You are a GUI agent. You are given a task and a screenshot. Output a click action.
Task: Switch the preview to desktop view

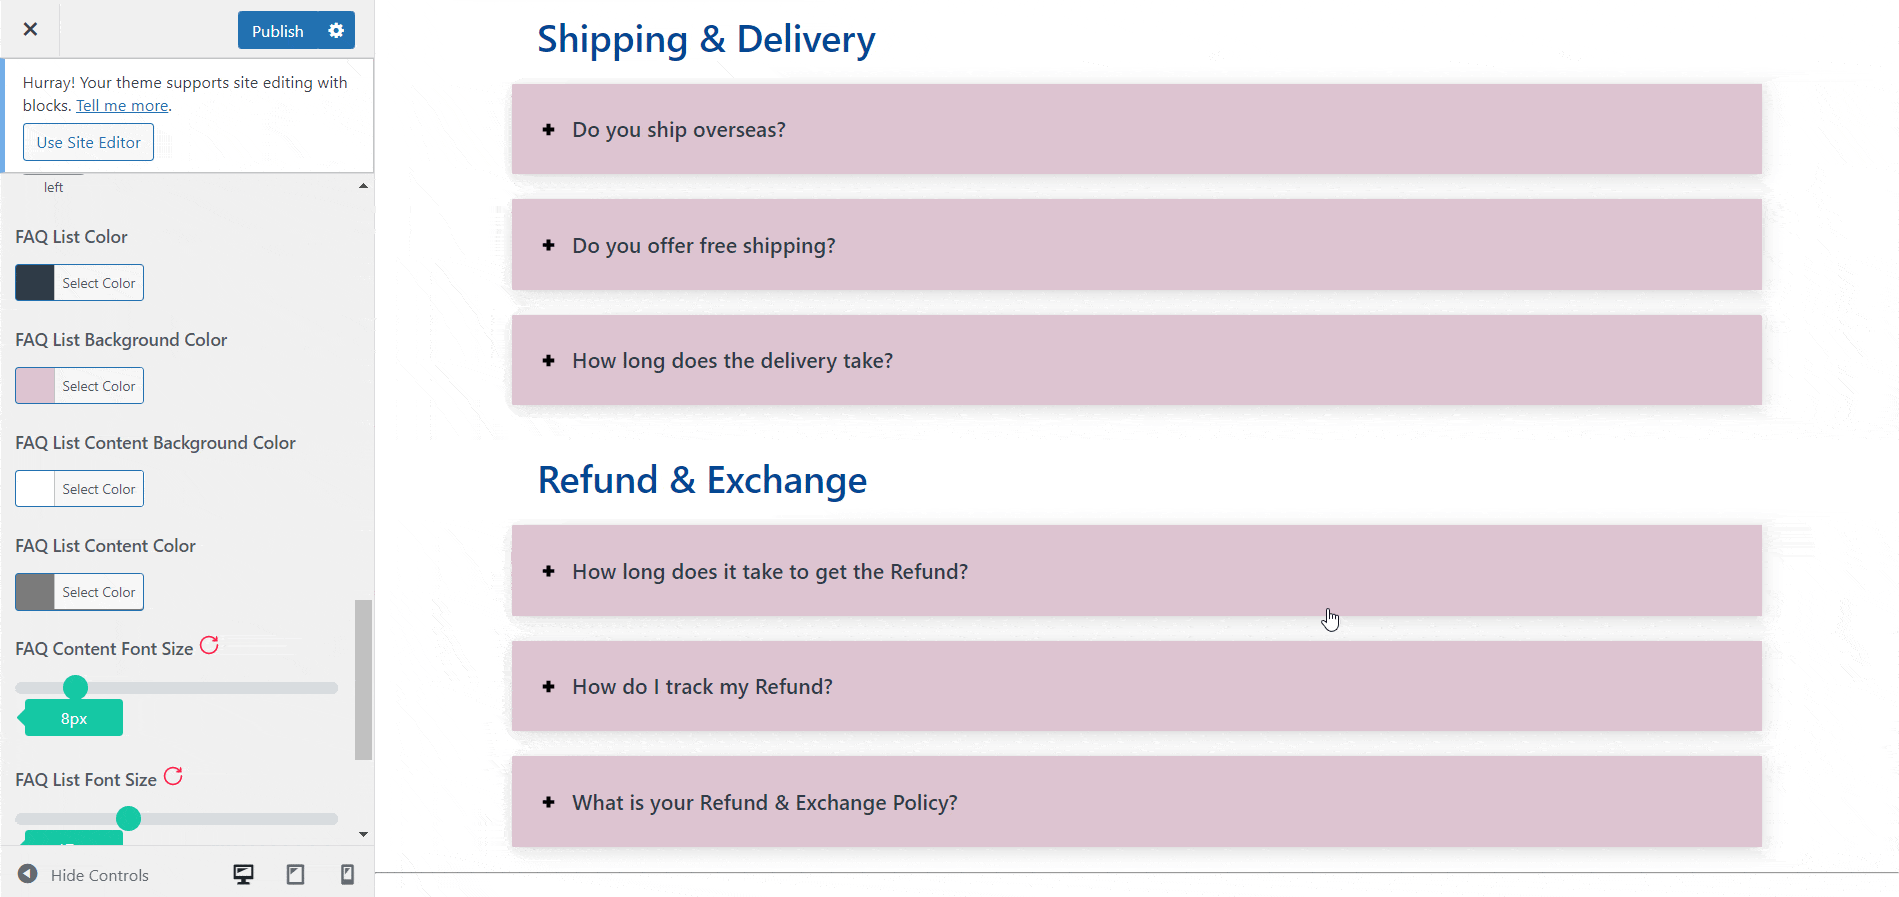[243, 874]
